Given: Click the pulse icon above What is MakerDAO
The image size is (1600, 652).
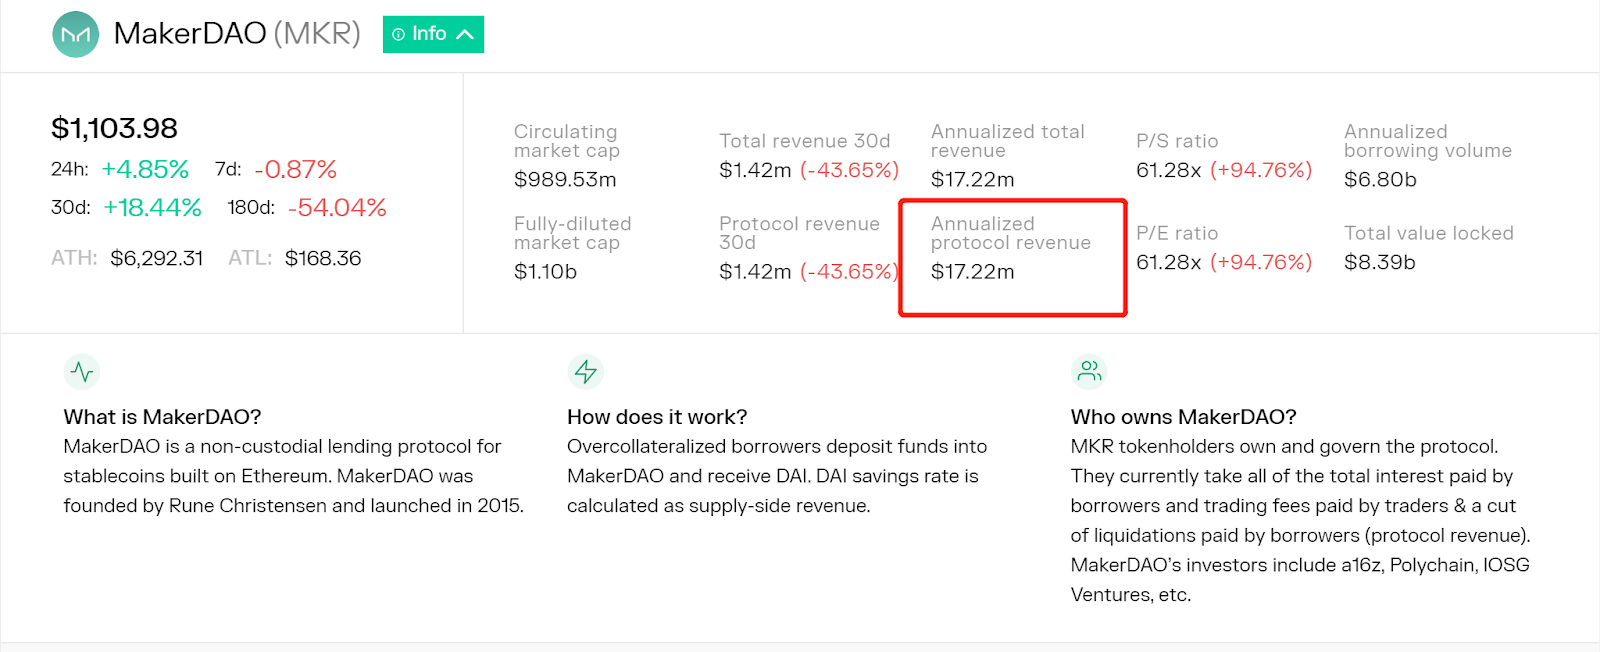Looking at the screenshot, I should pyautogui.click(x=82, y=372).
